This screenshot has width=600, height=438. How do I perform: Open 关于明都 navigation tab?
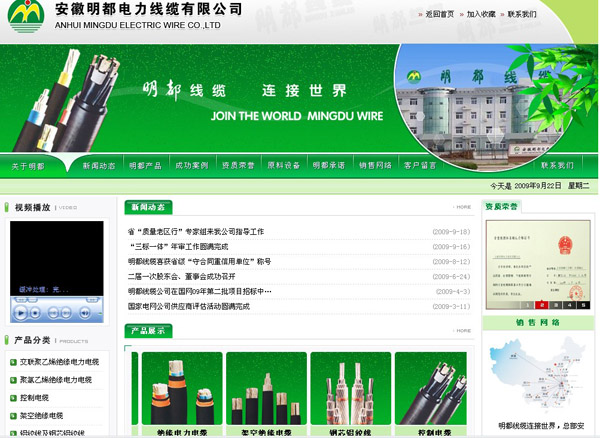pyautogui.click(x=28, y=166)
